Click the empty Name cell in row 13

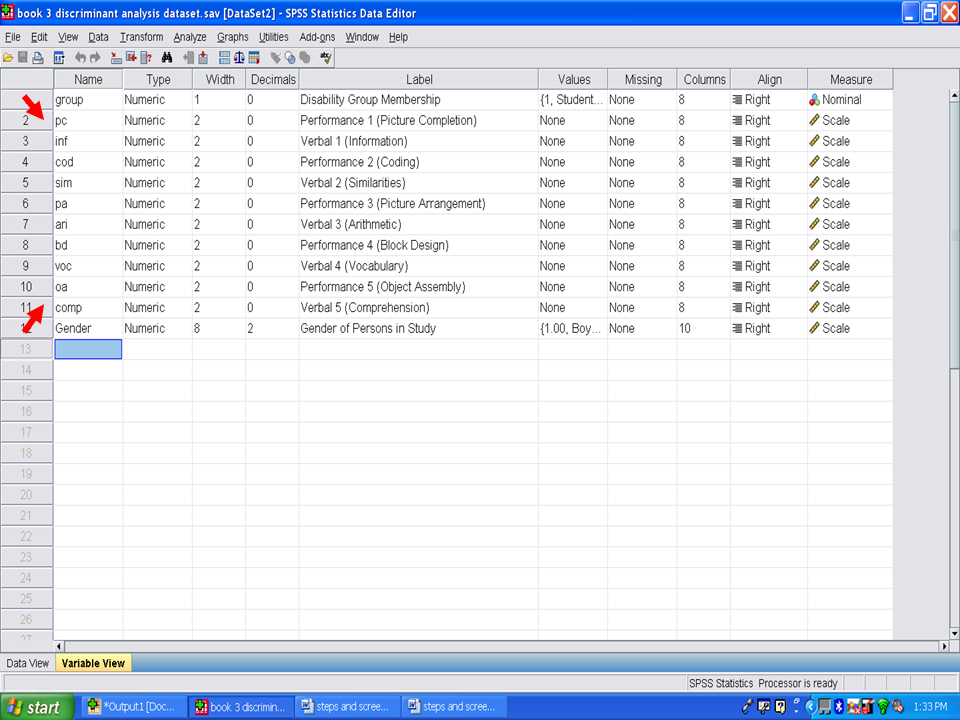[88, 349]
